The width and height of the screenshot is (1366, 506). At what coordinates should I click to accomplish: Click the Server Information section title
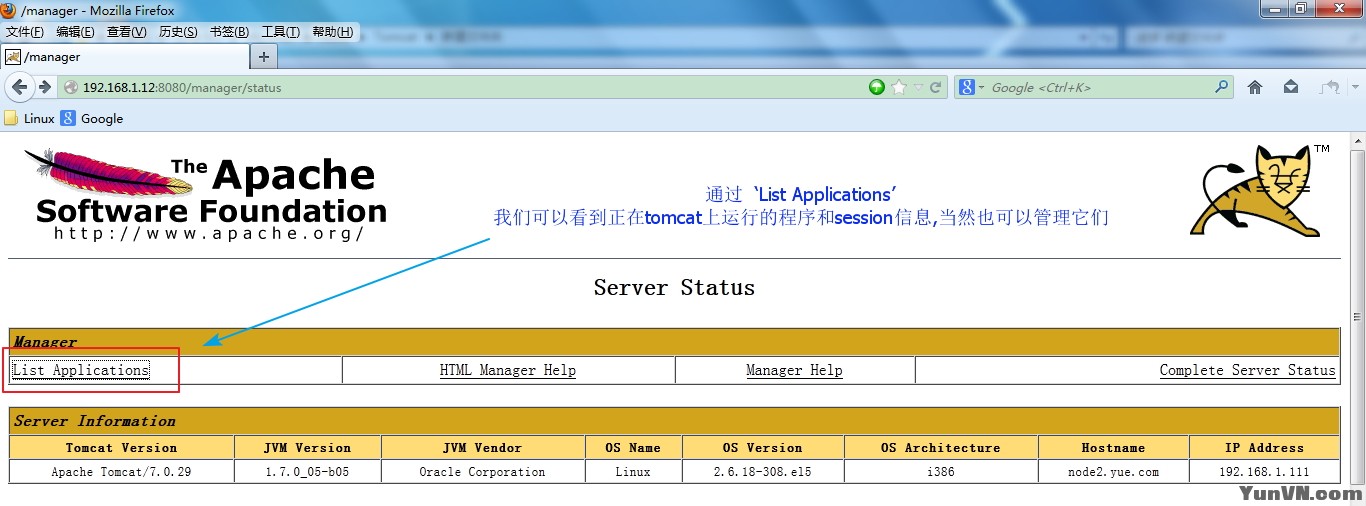[x=95, y=421]
